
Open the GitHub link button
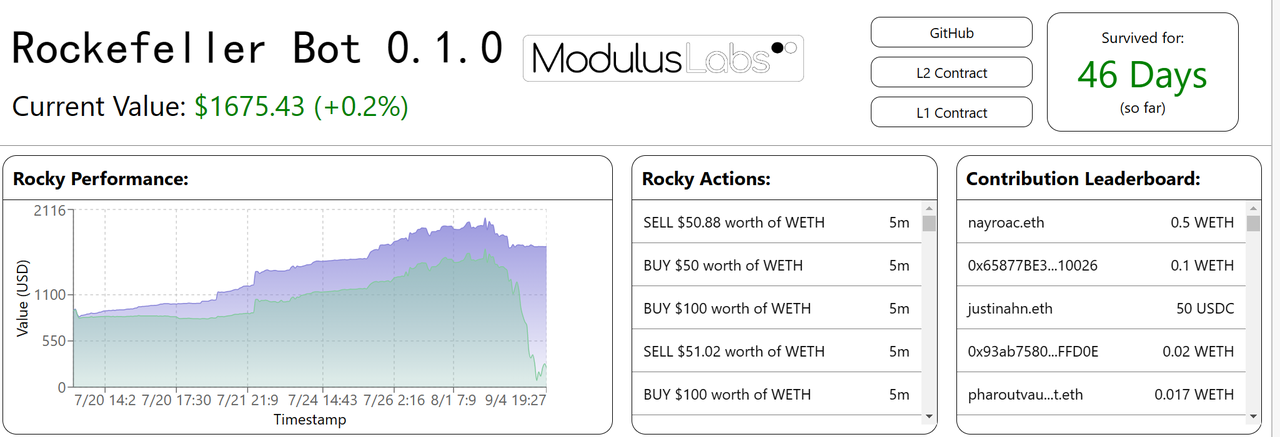(951, 33)
